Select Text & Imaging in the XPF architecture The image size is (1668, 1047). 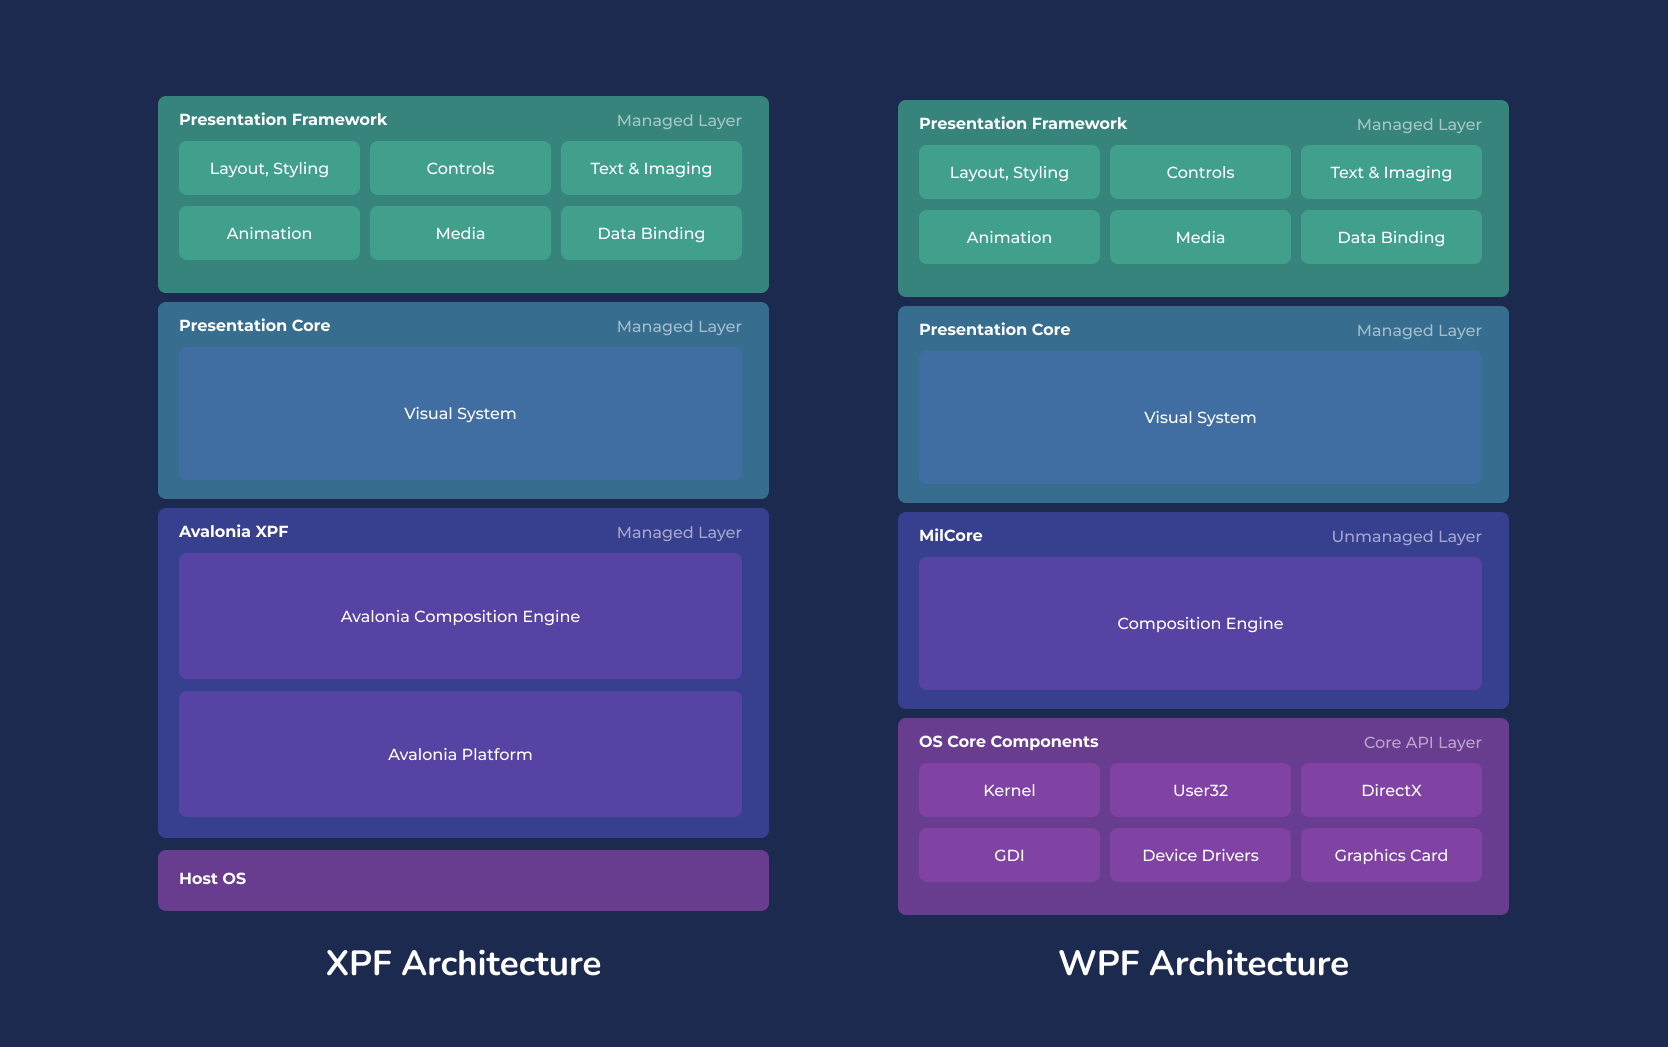[x=650, y=168]
